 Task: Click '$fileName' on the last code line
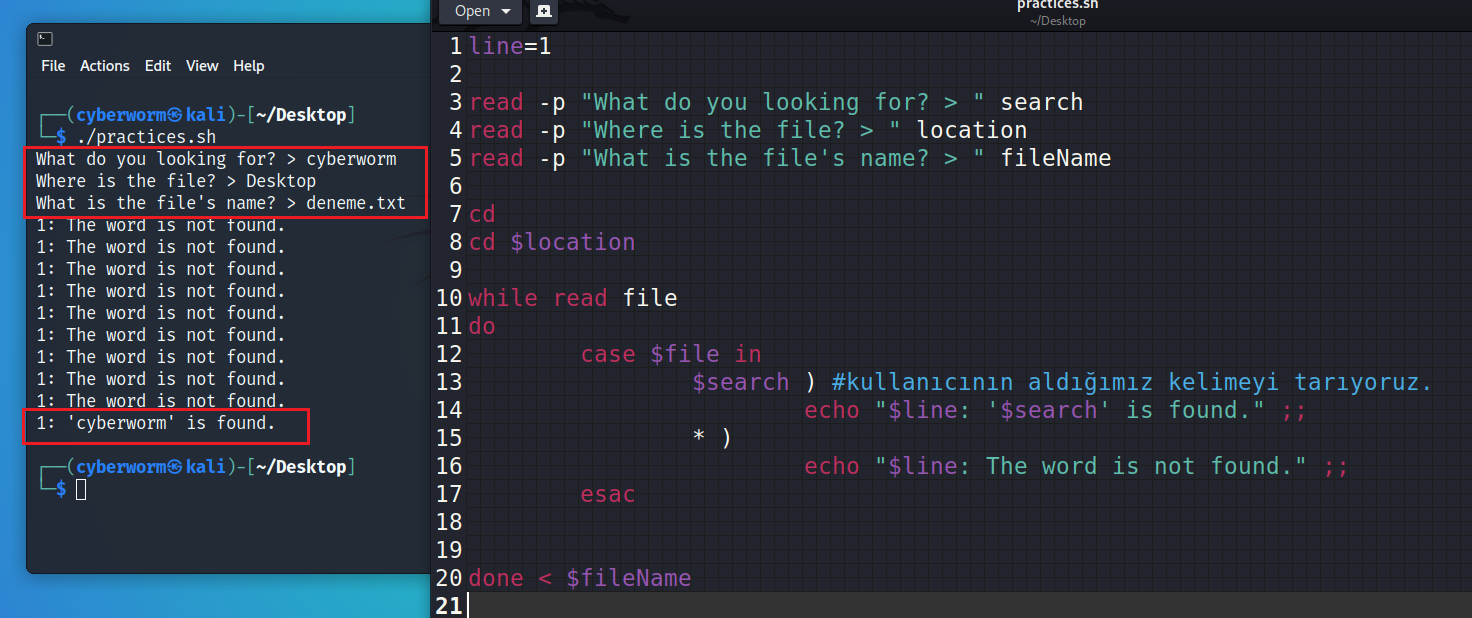[x=628, y=578]
